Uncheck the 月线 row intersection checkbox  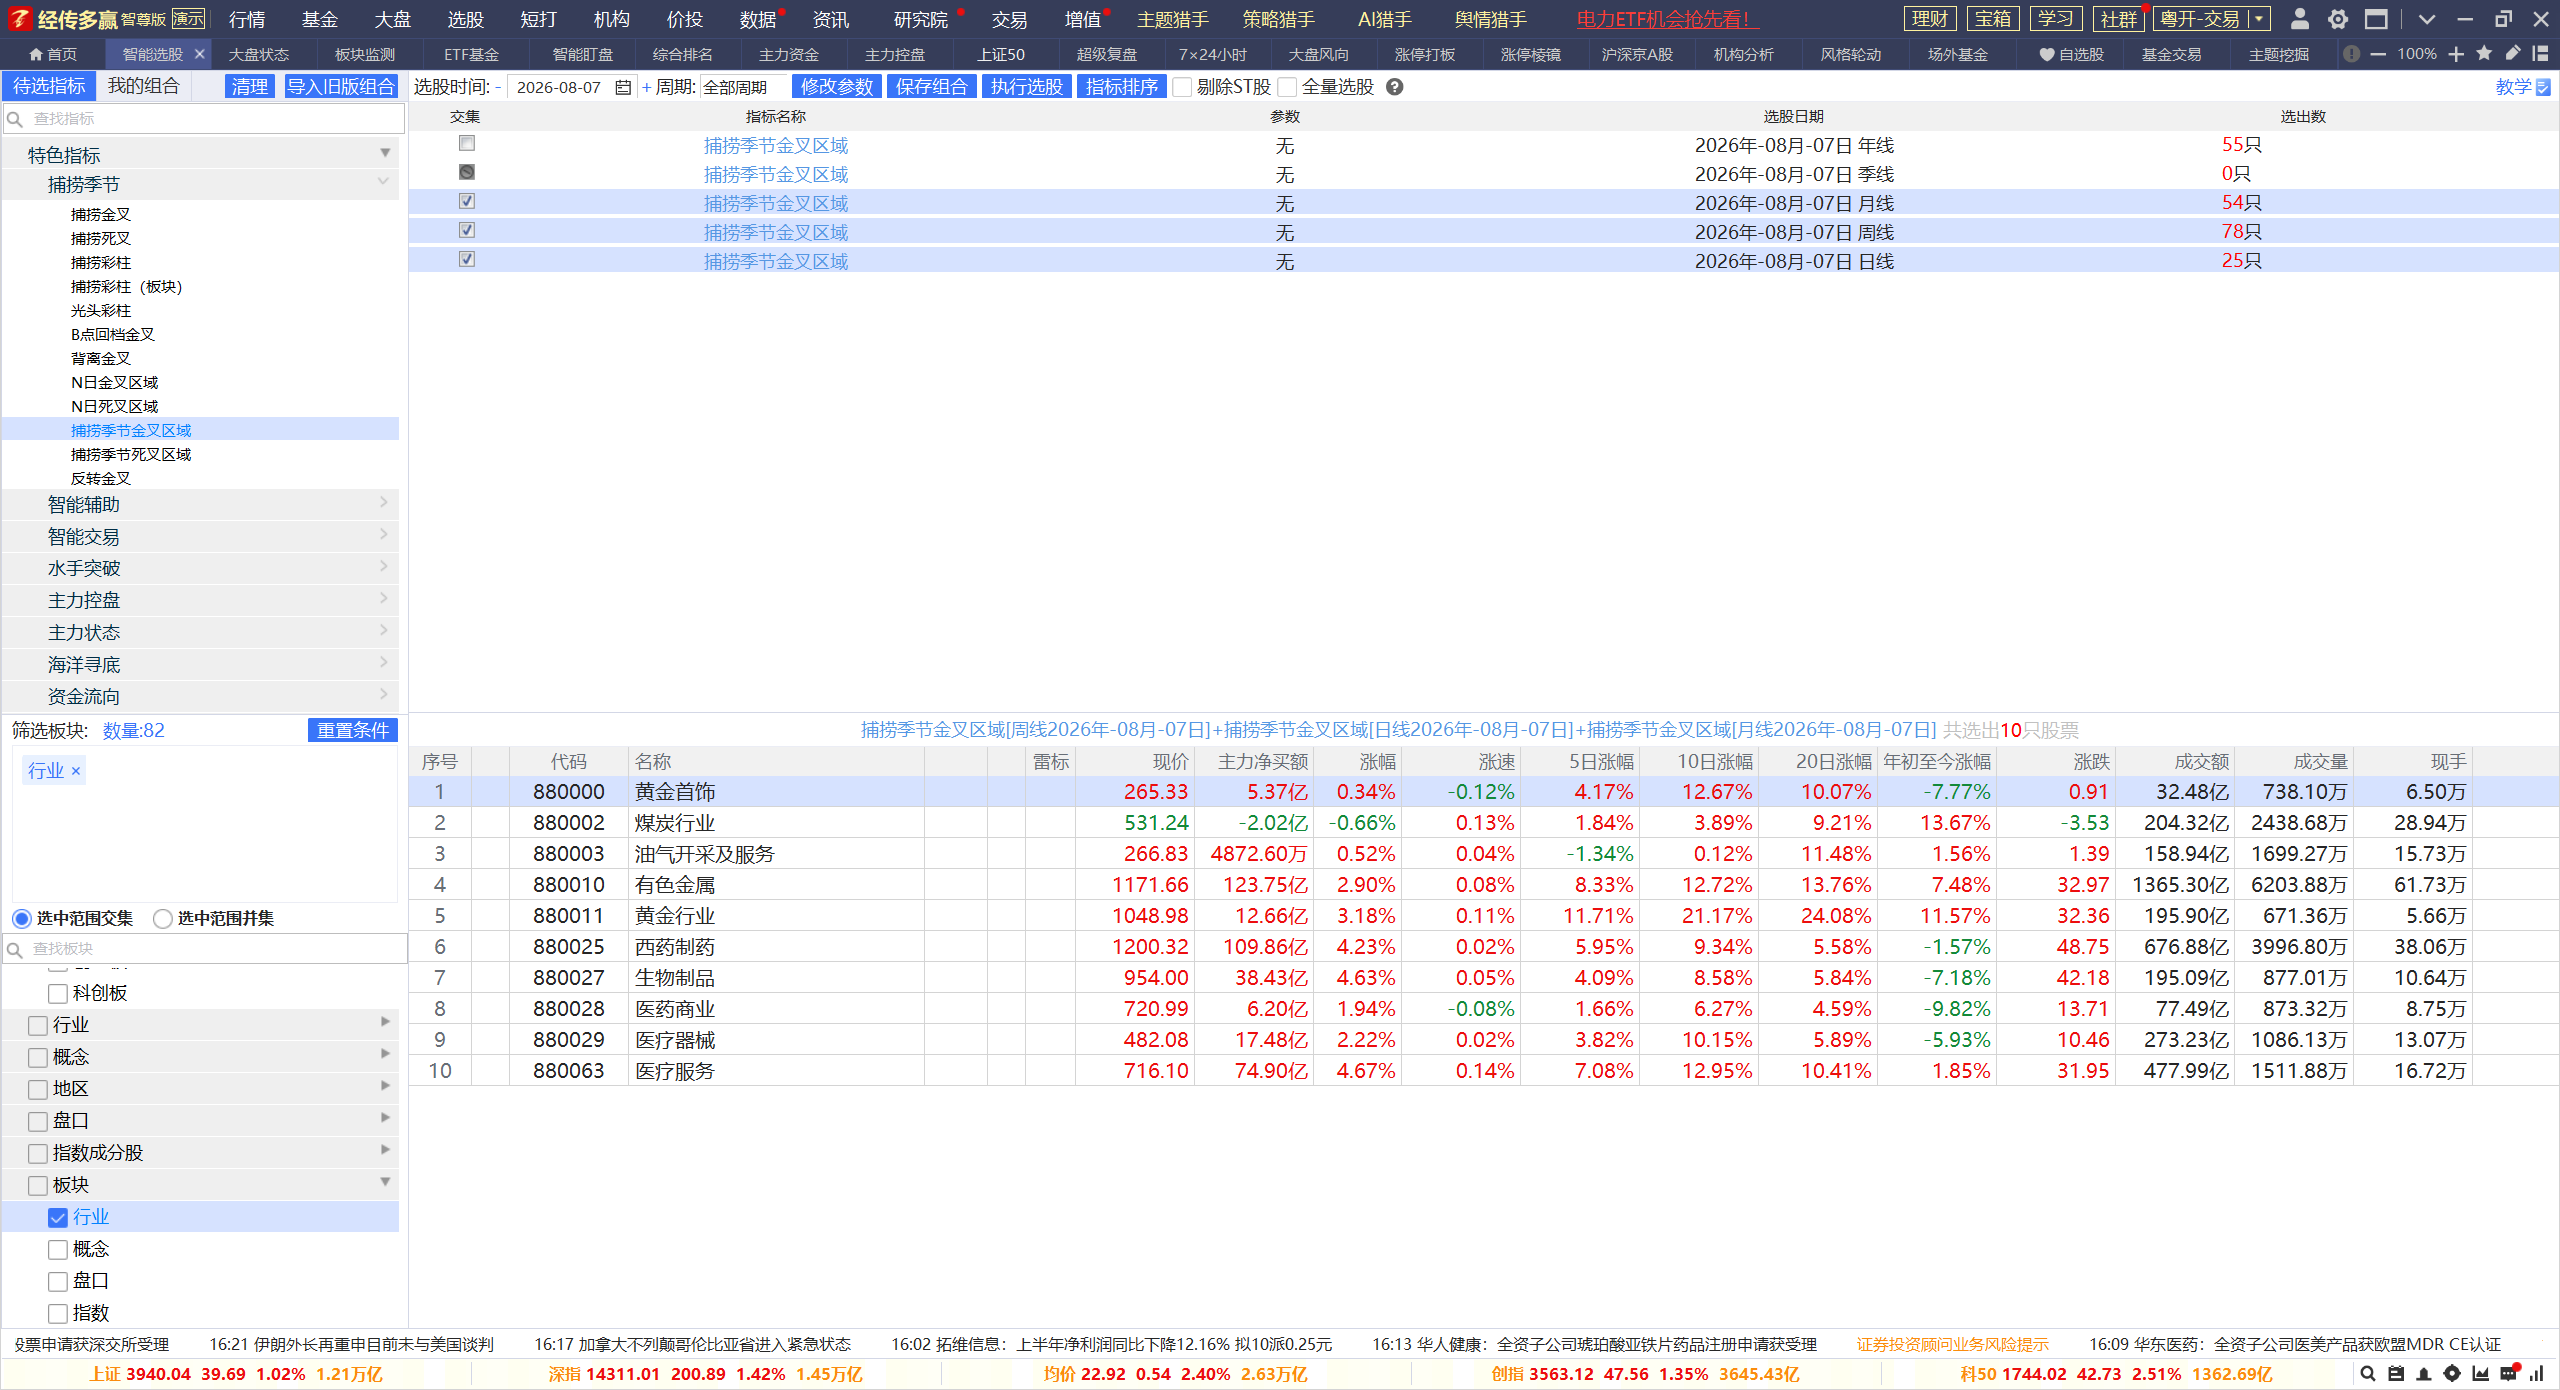[466, 202]
